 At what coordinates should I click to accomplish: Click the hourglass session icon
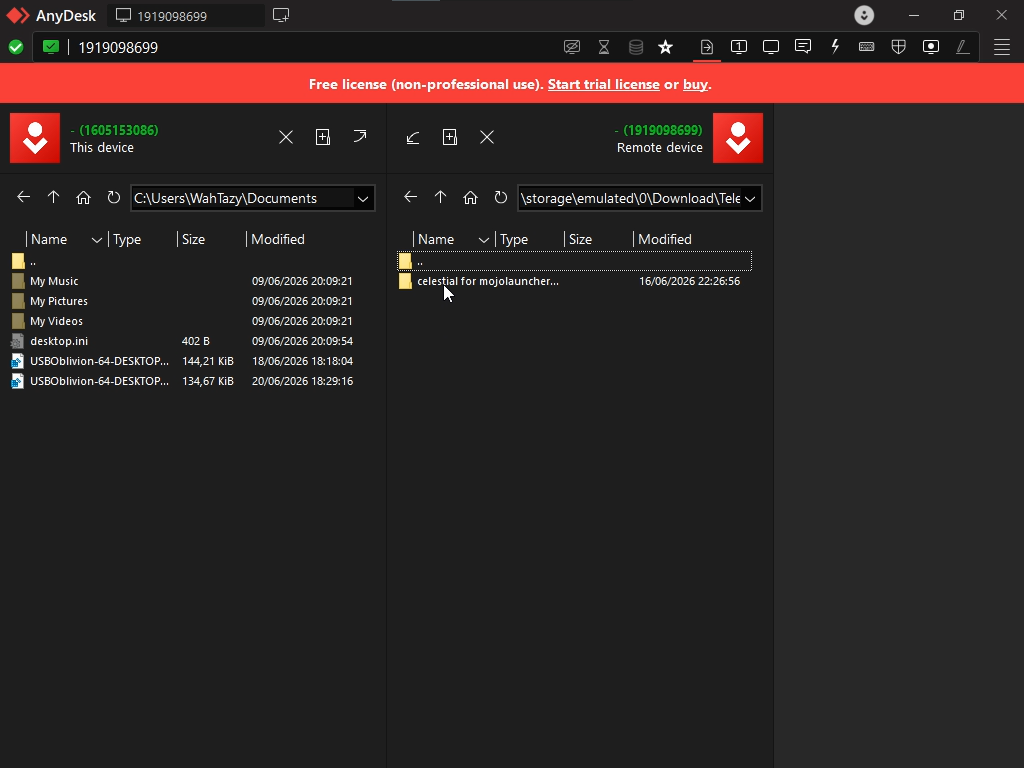(x=604, y=47)
